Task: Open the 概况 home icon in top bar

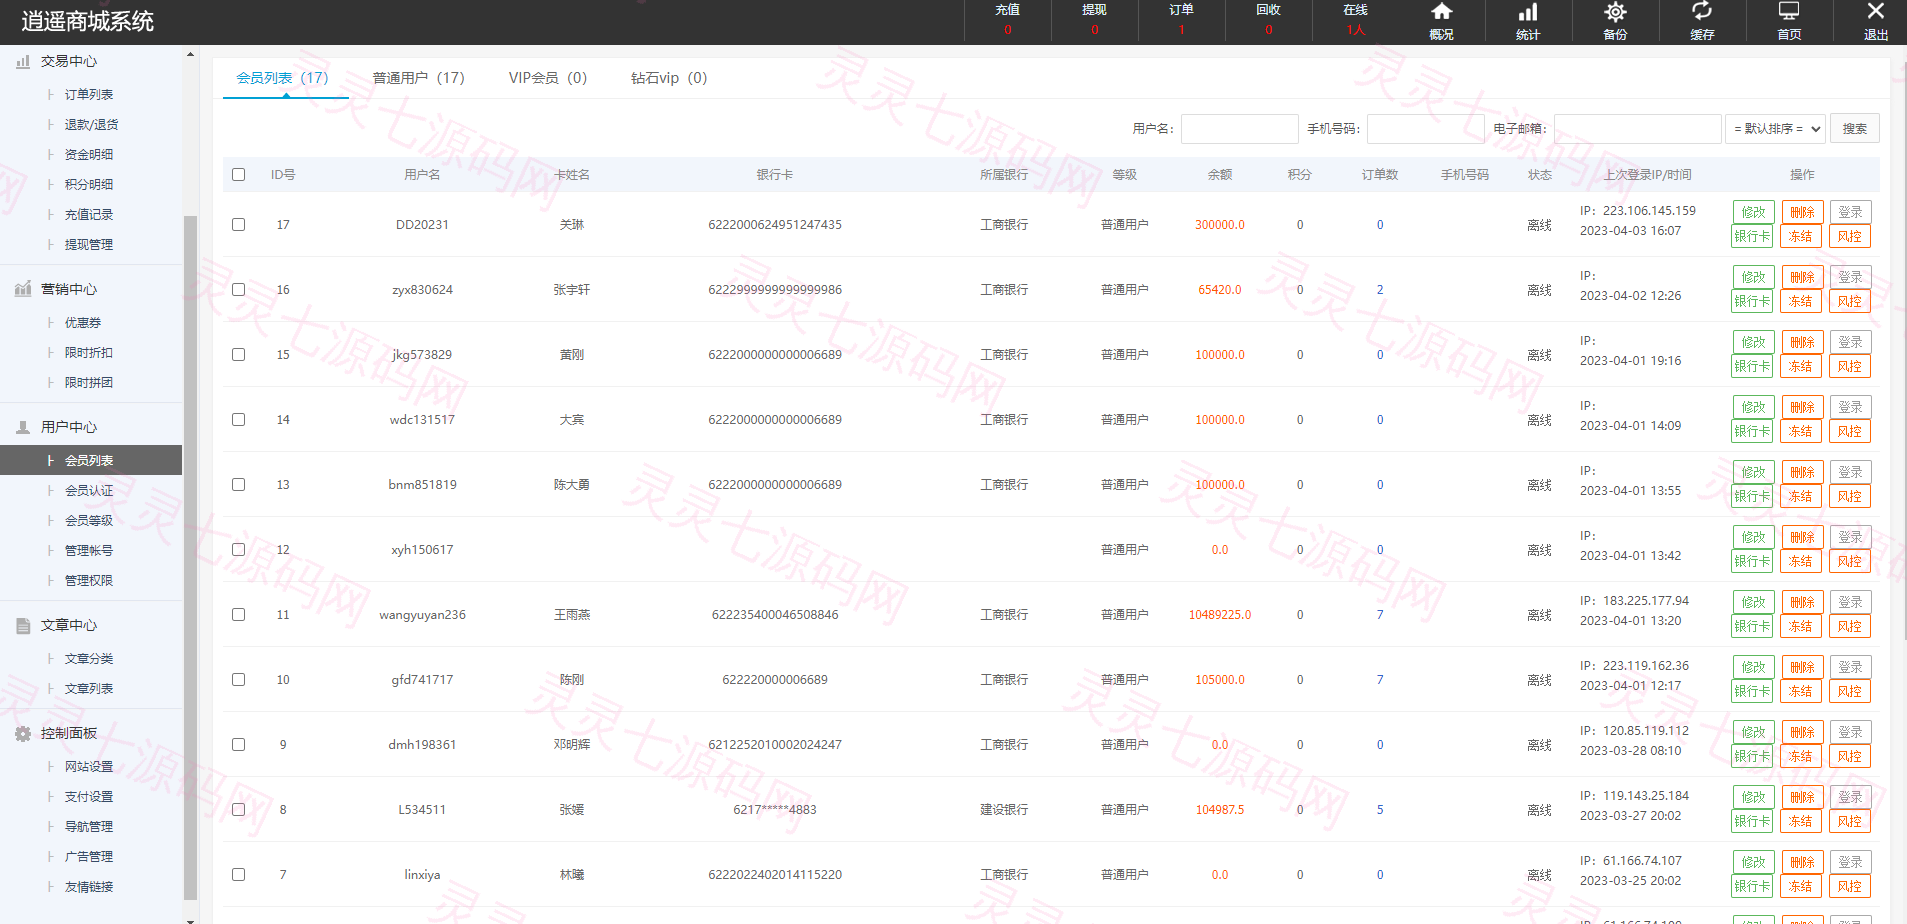Action: coord(1441,12)
